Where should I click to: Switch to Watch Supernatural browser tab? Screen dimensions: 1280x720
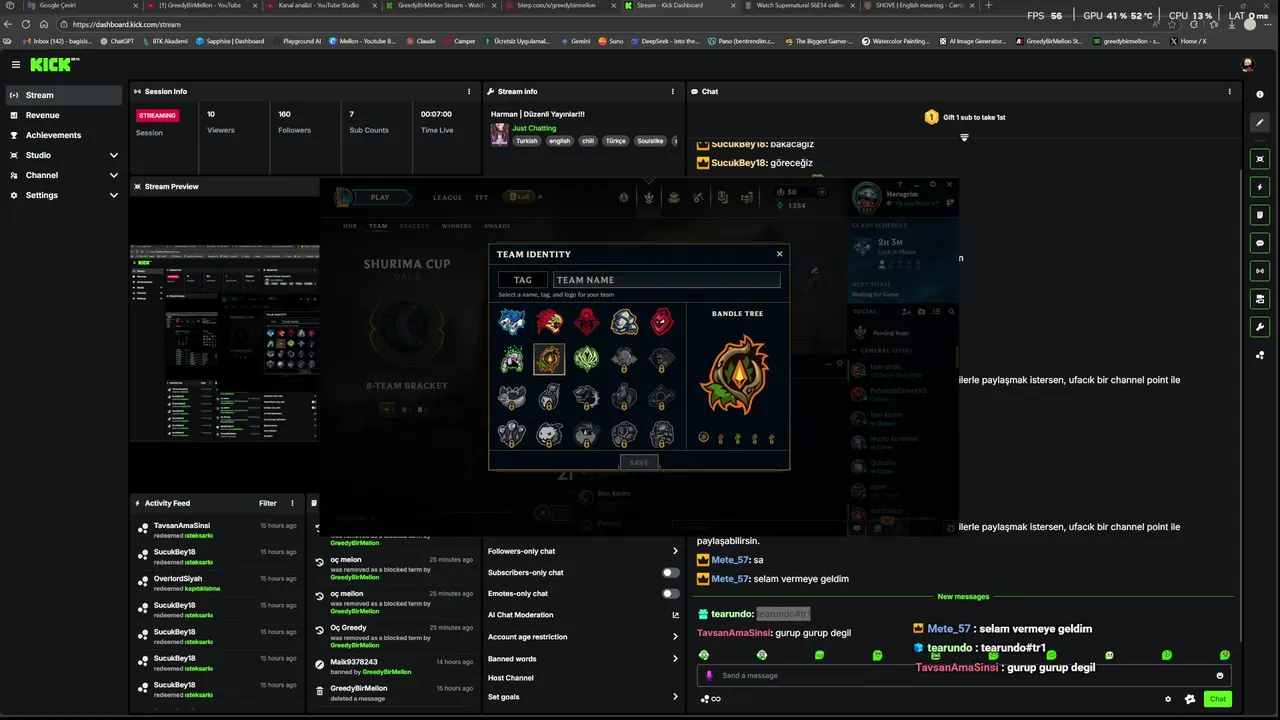798,5
